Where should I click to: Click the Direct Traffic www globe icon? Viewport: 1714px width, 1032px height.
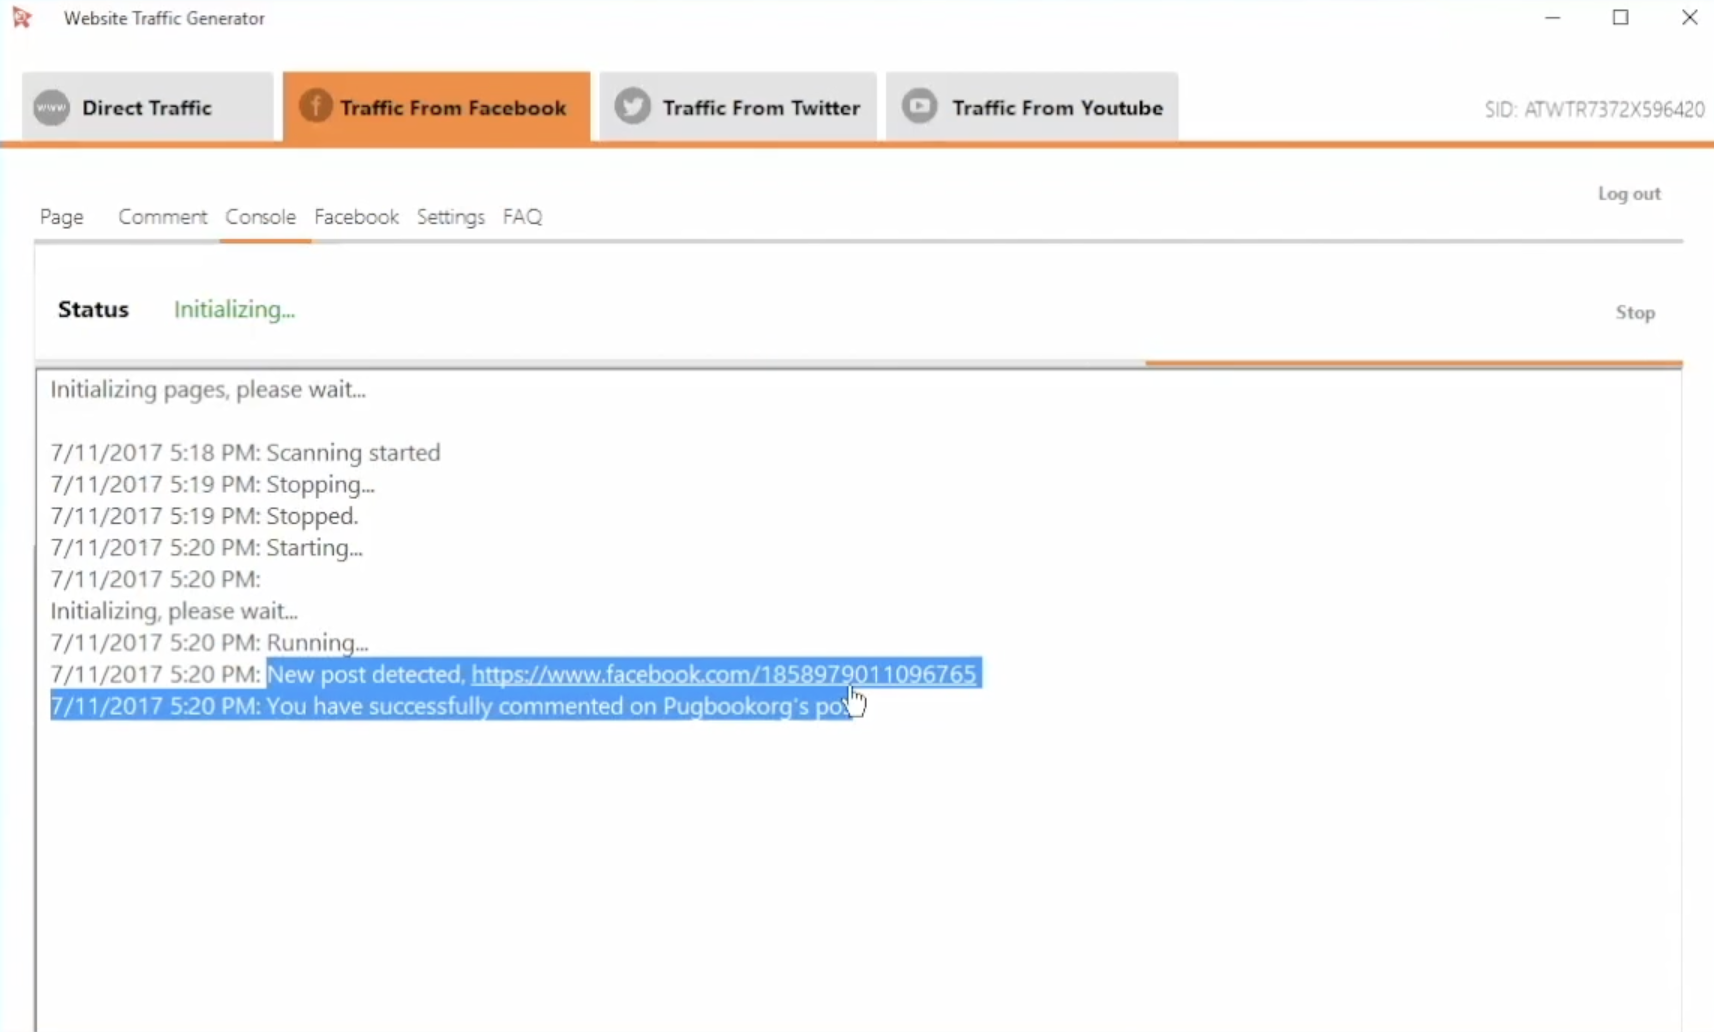[x=51, y=107]
